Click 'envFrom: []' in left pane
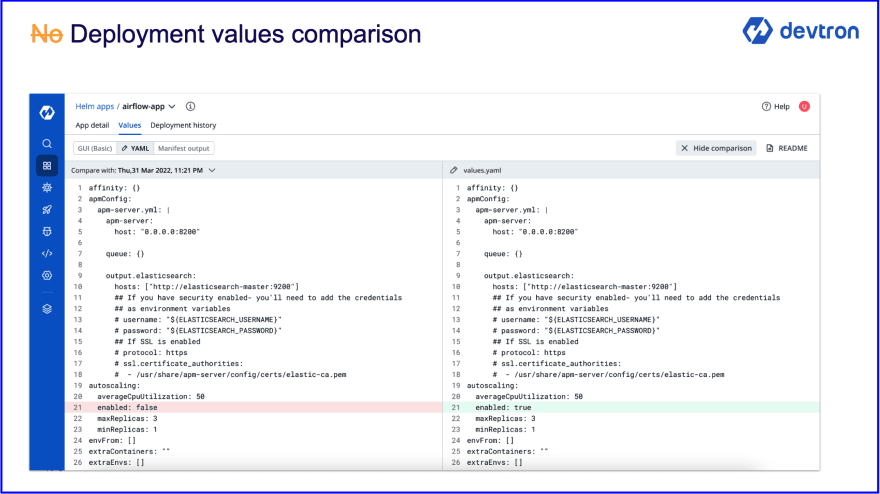This screenshot has width=880, height=494. (x=112, y=441)
